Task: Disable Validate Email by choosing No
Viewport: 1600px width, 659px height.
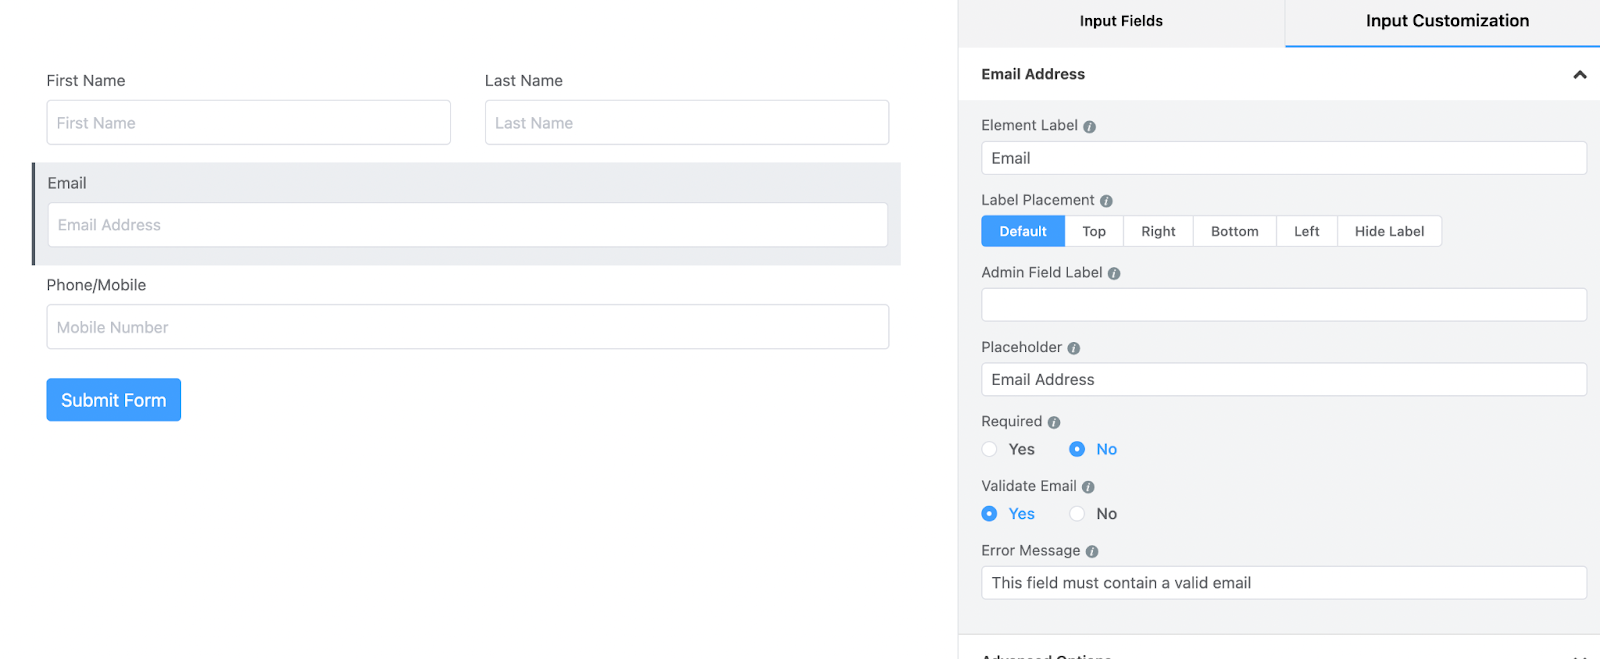Action: pyautogui.click(x=1077, y=514)
